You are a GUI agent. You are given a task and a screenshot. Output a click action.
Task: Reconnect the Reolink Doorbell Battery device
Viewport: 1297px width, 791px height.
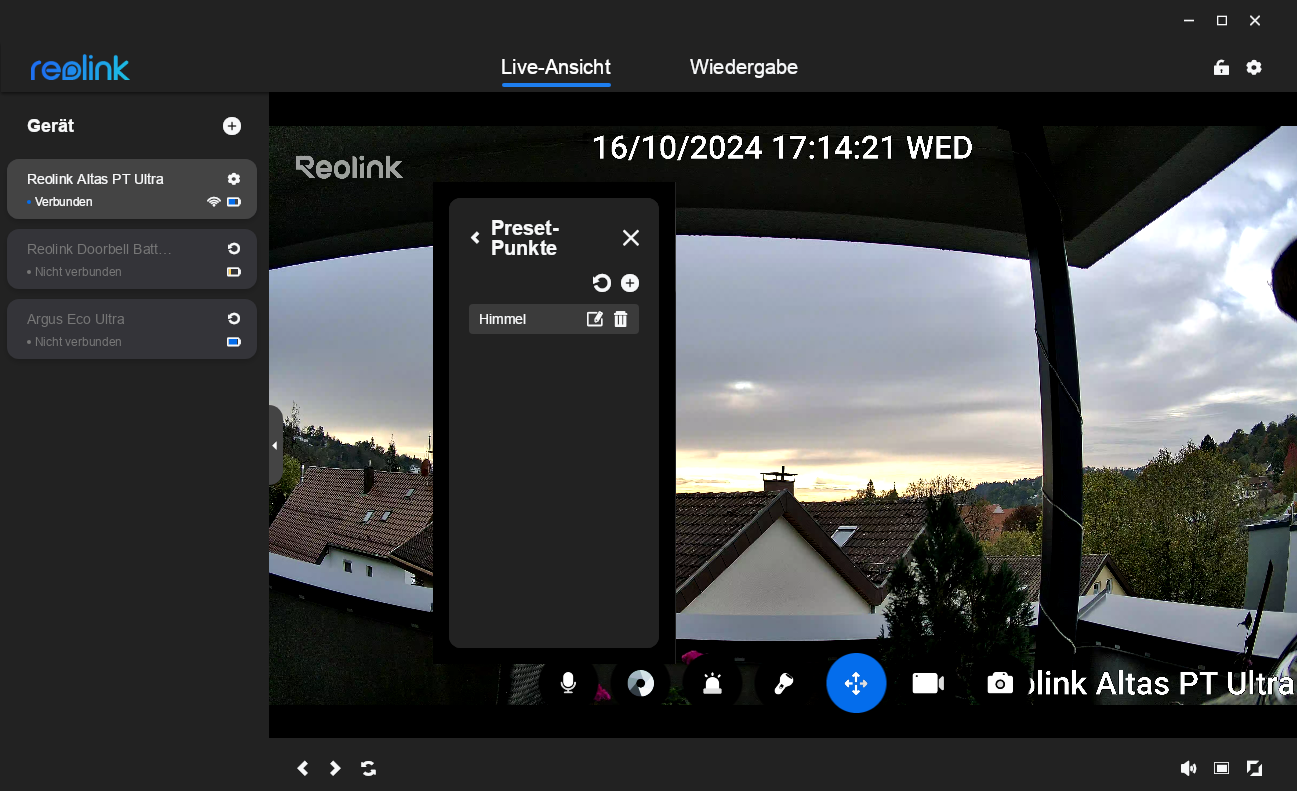(234, 249)
